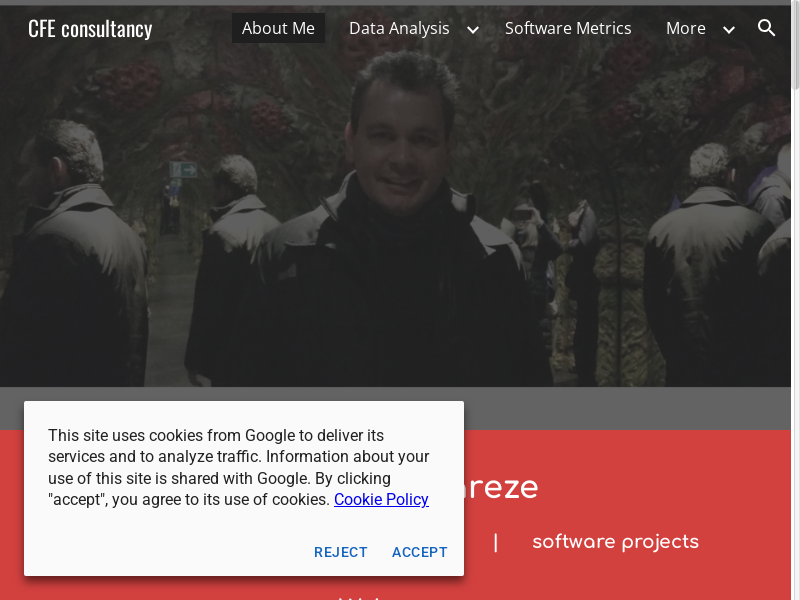Click the green exit sign in photo
Screen dimensions: 800x600
tap(183, 170)
